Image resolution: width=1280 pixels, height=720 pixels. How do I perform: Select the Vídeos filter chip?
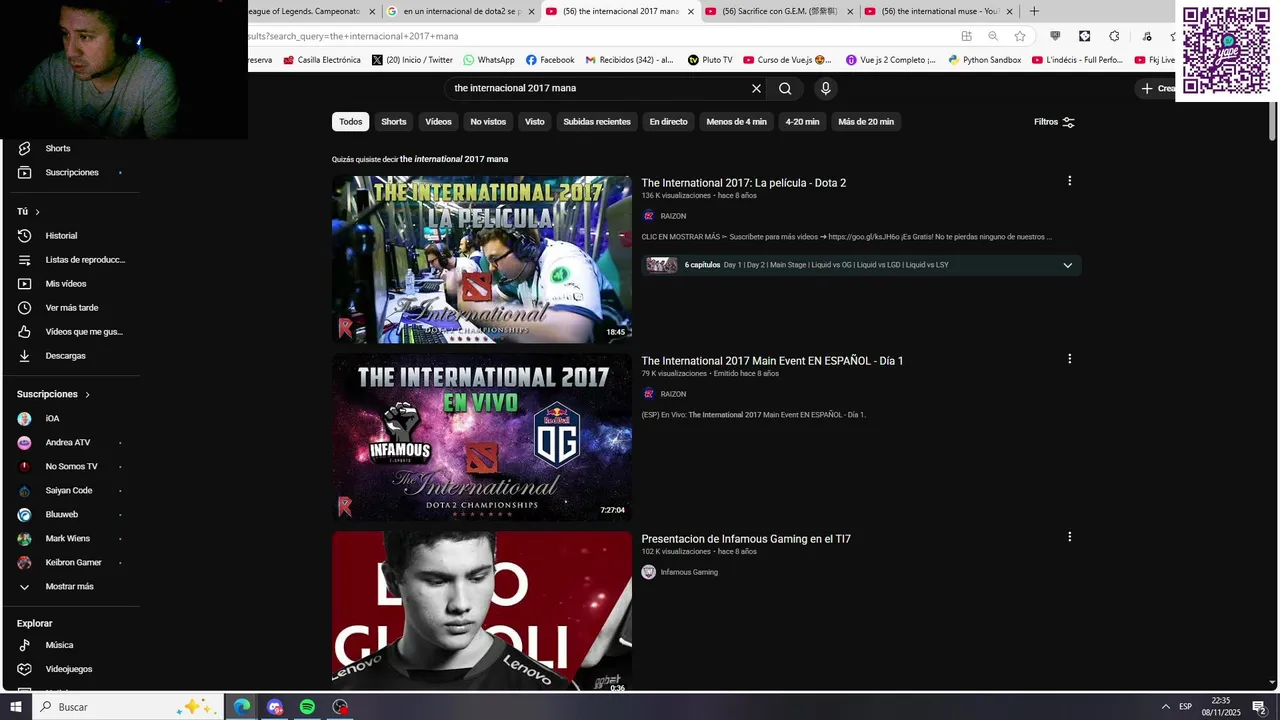[x=438, y=122]
